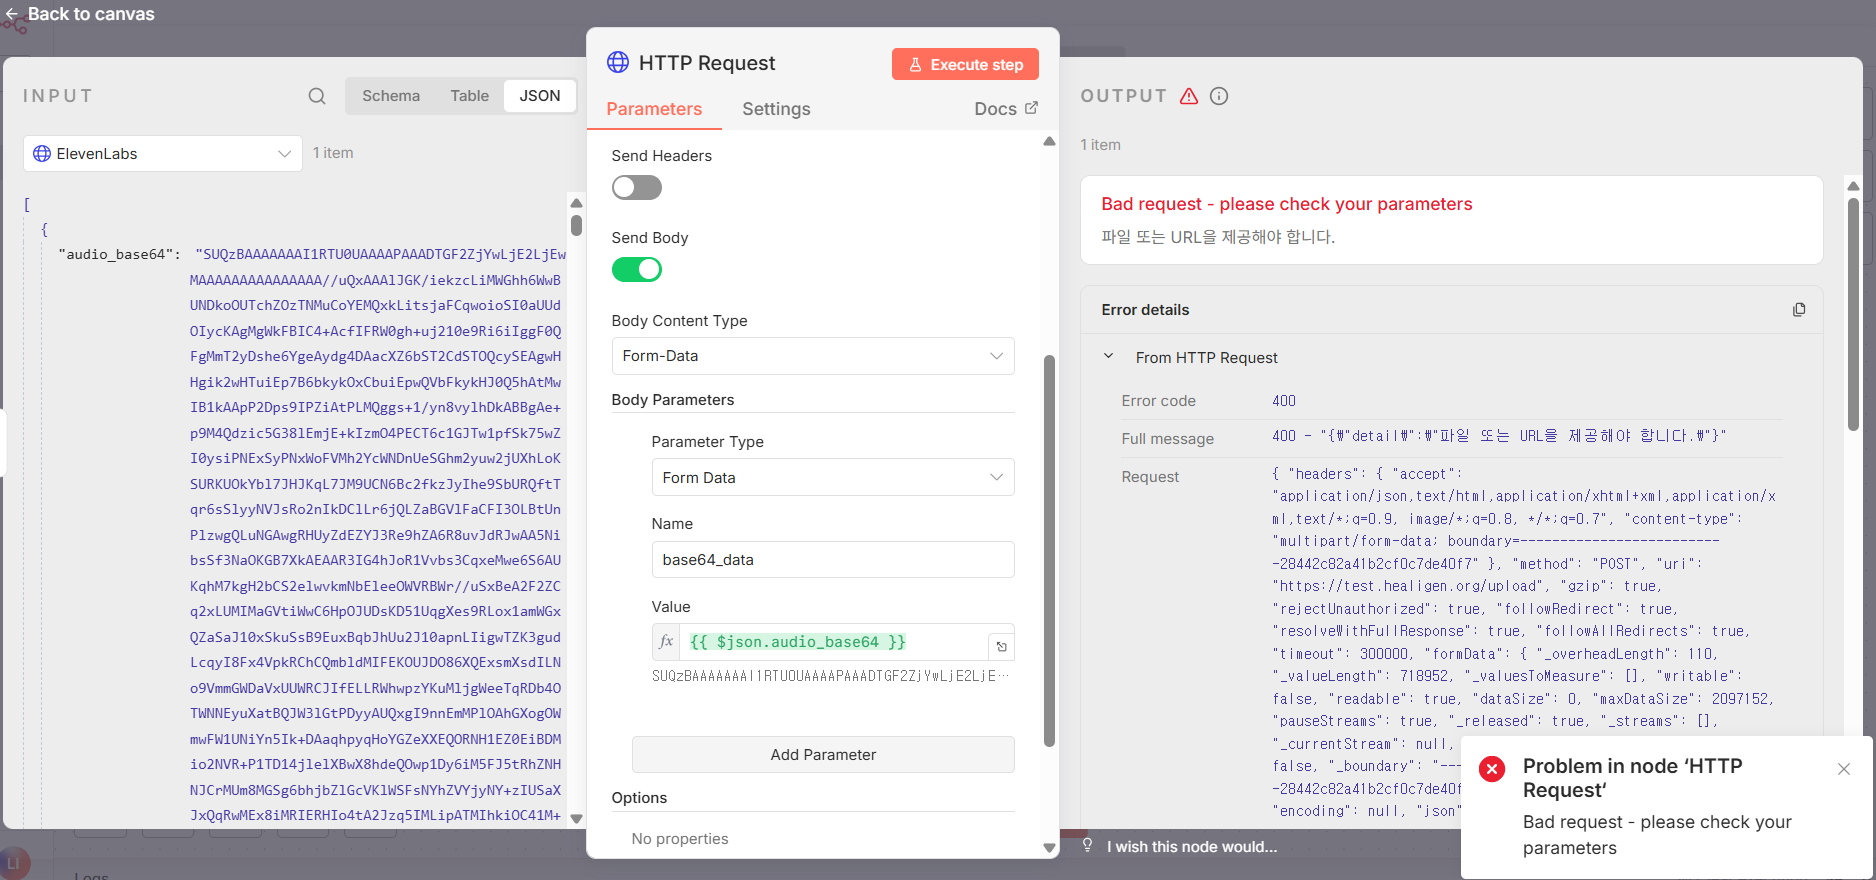The width and height of the screenshot is (1876, 880).
Task: Copy error details with the copy icon
Action: [1799, 310]
